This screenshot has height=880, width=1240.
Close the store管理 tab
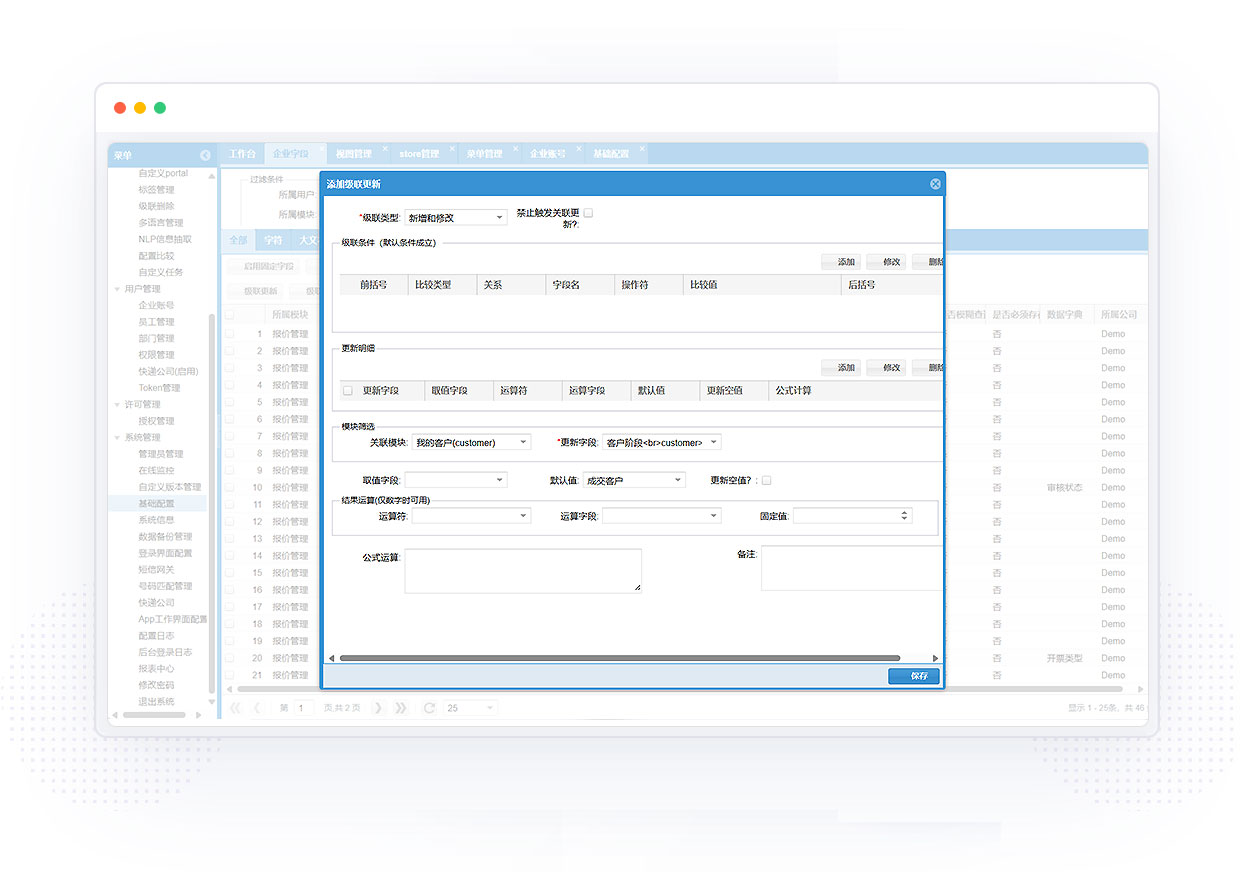click(451, 148)
